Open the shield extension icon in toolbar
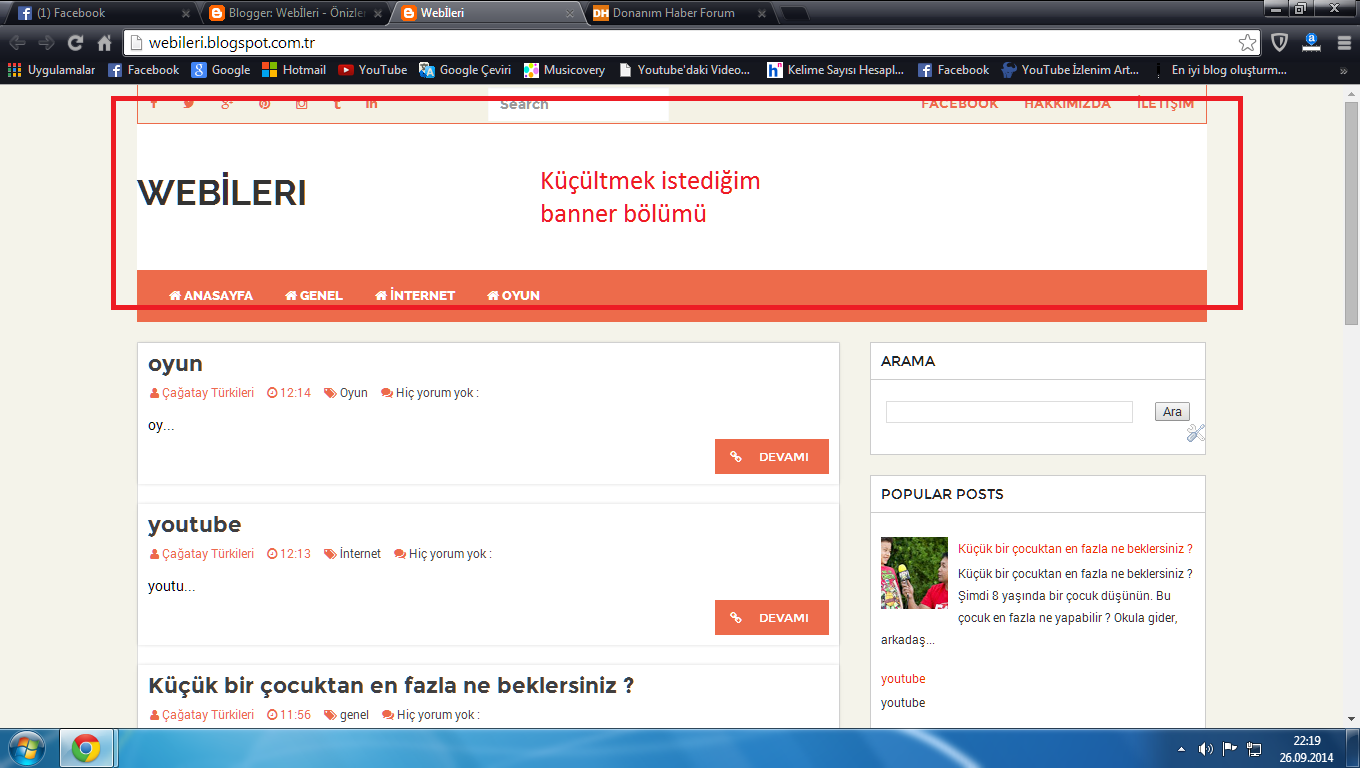Viewport: 1360px width, 768px height. coord(1279,42)
